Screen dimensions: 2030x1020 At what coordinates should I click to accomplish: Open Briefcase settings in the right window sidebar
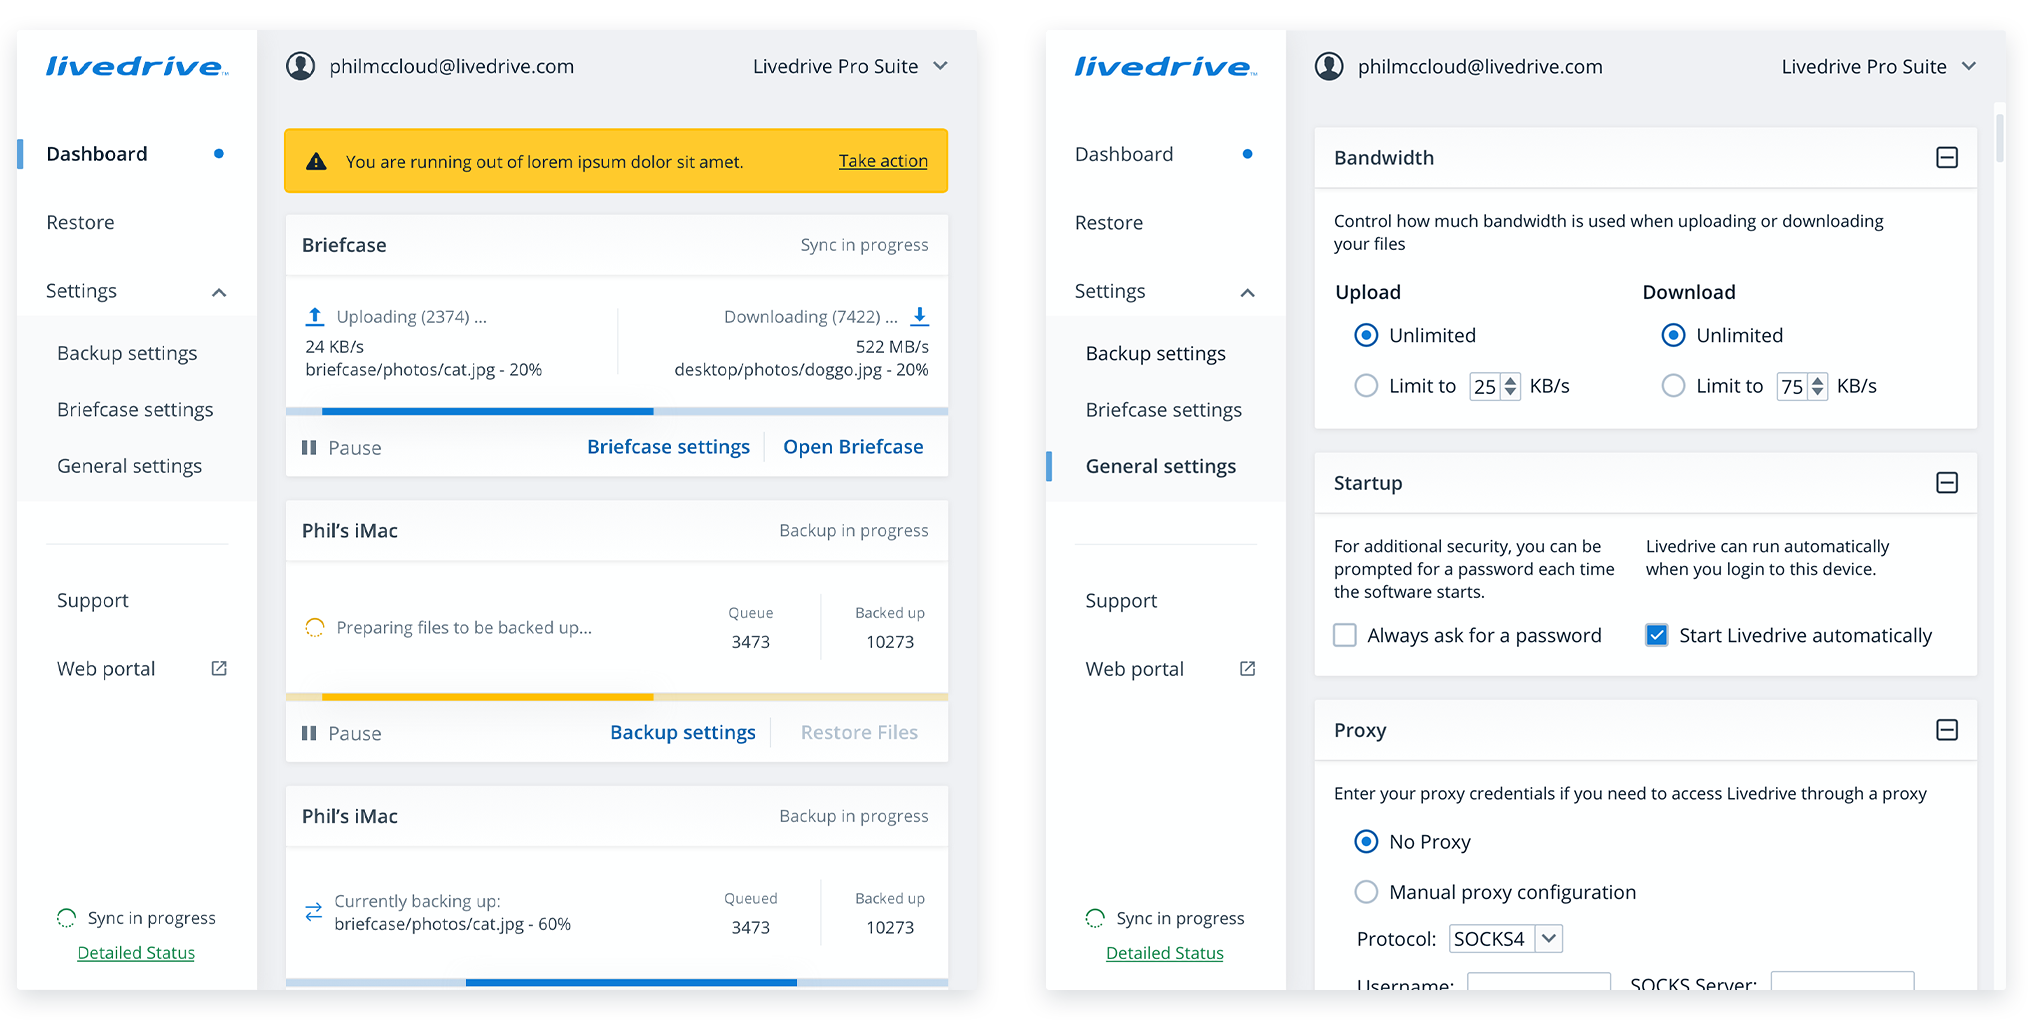point(1166,409)
